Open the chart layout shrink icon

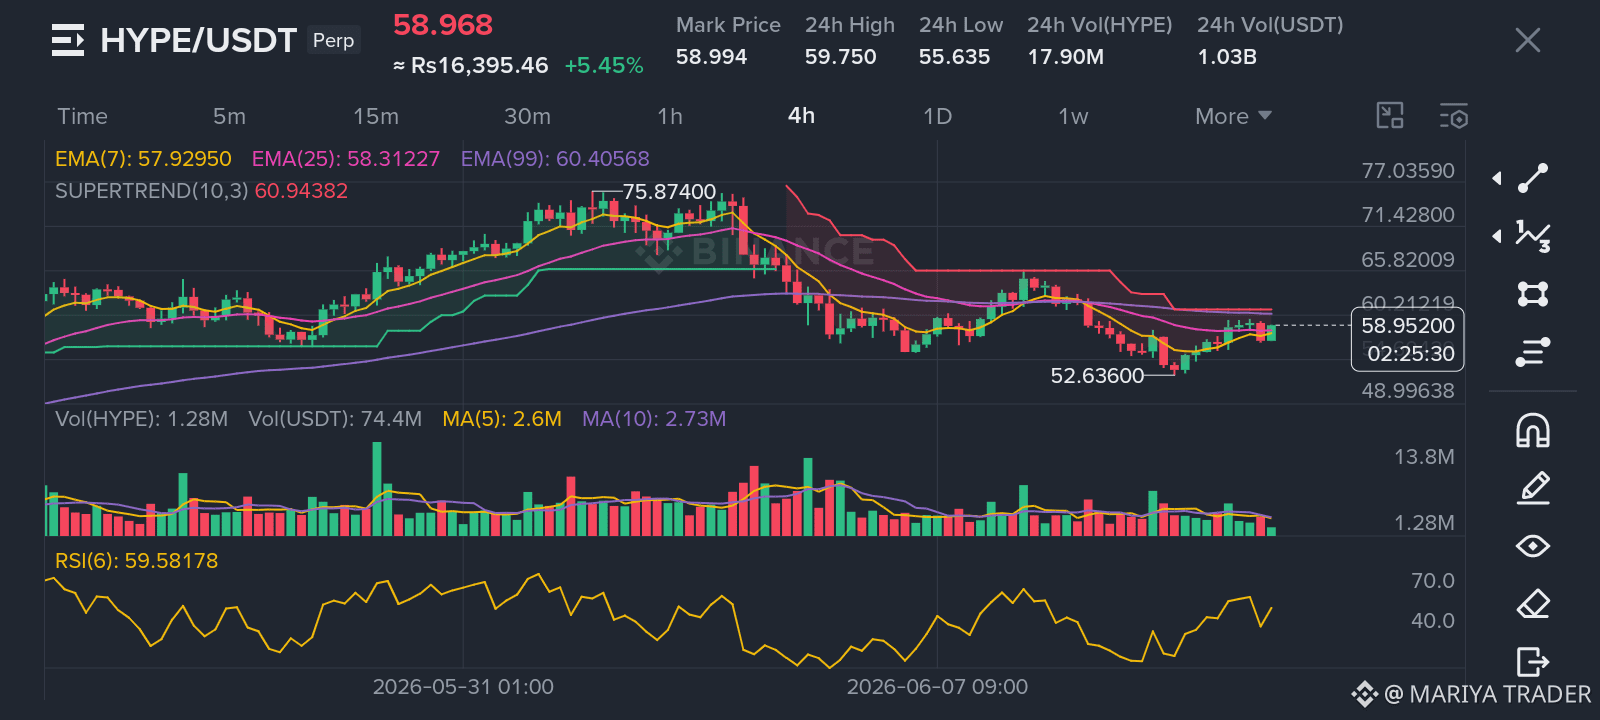pos(1390,116)
